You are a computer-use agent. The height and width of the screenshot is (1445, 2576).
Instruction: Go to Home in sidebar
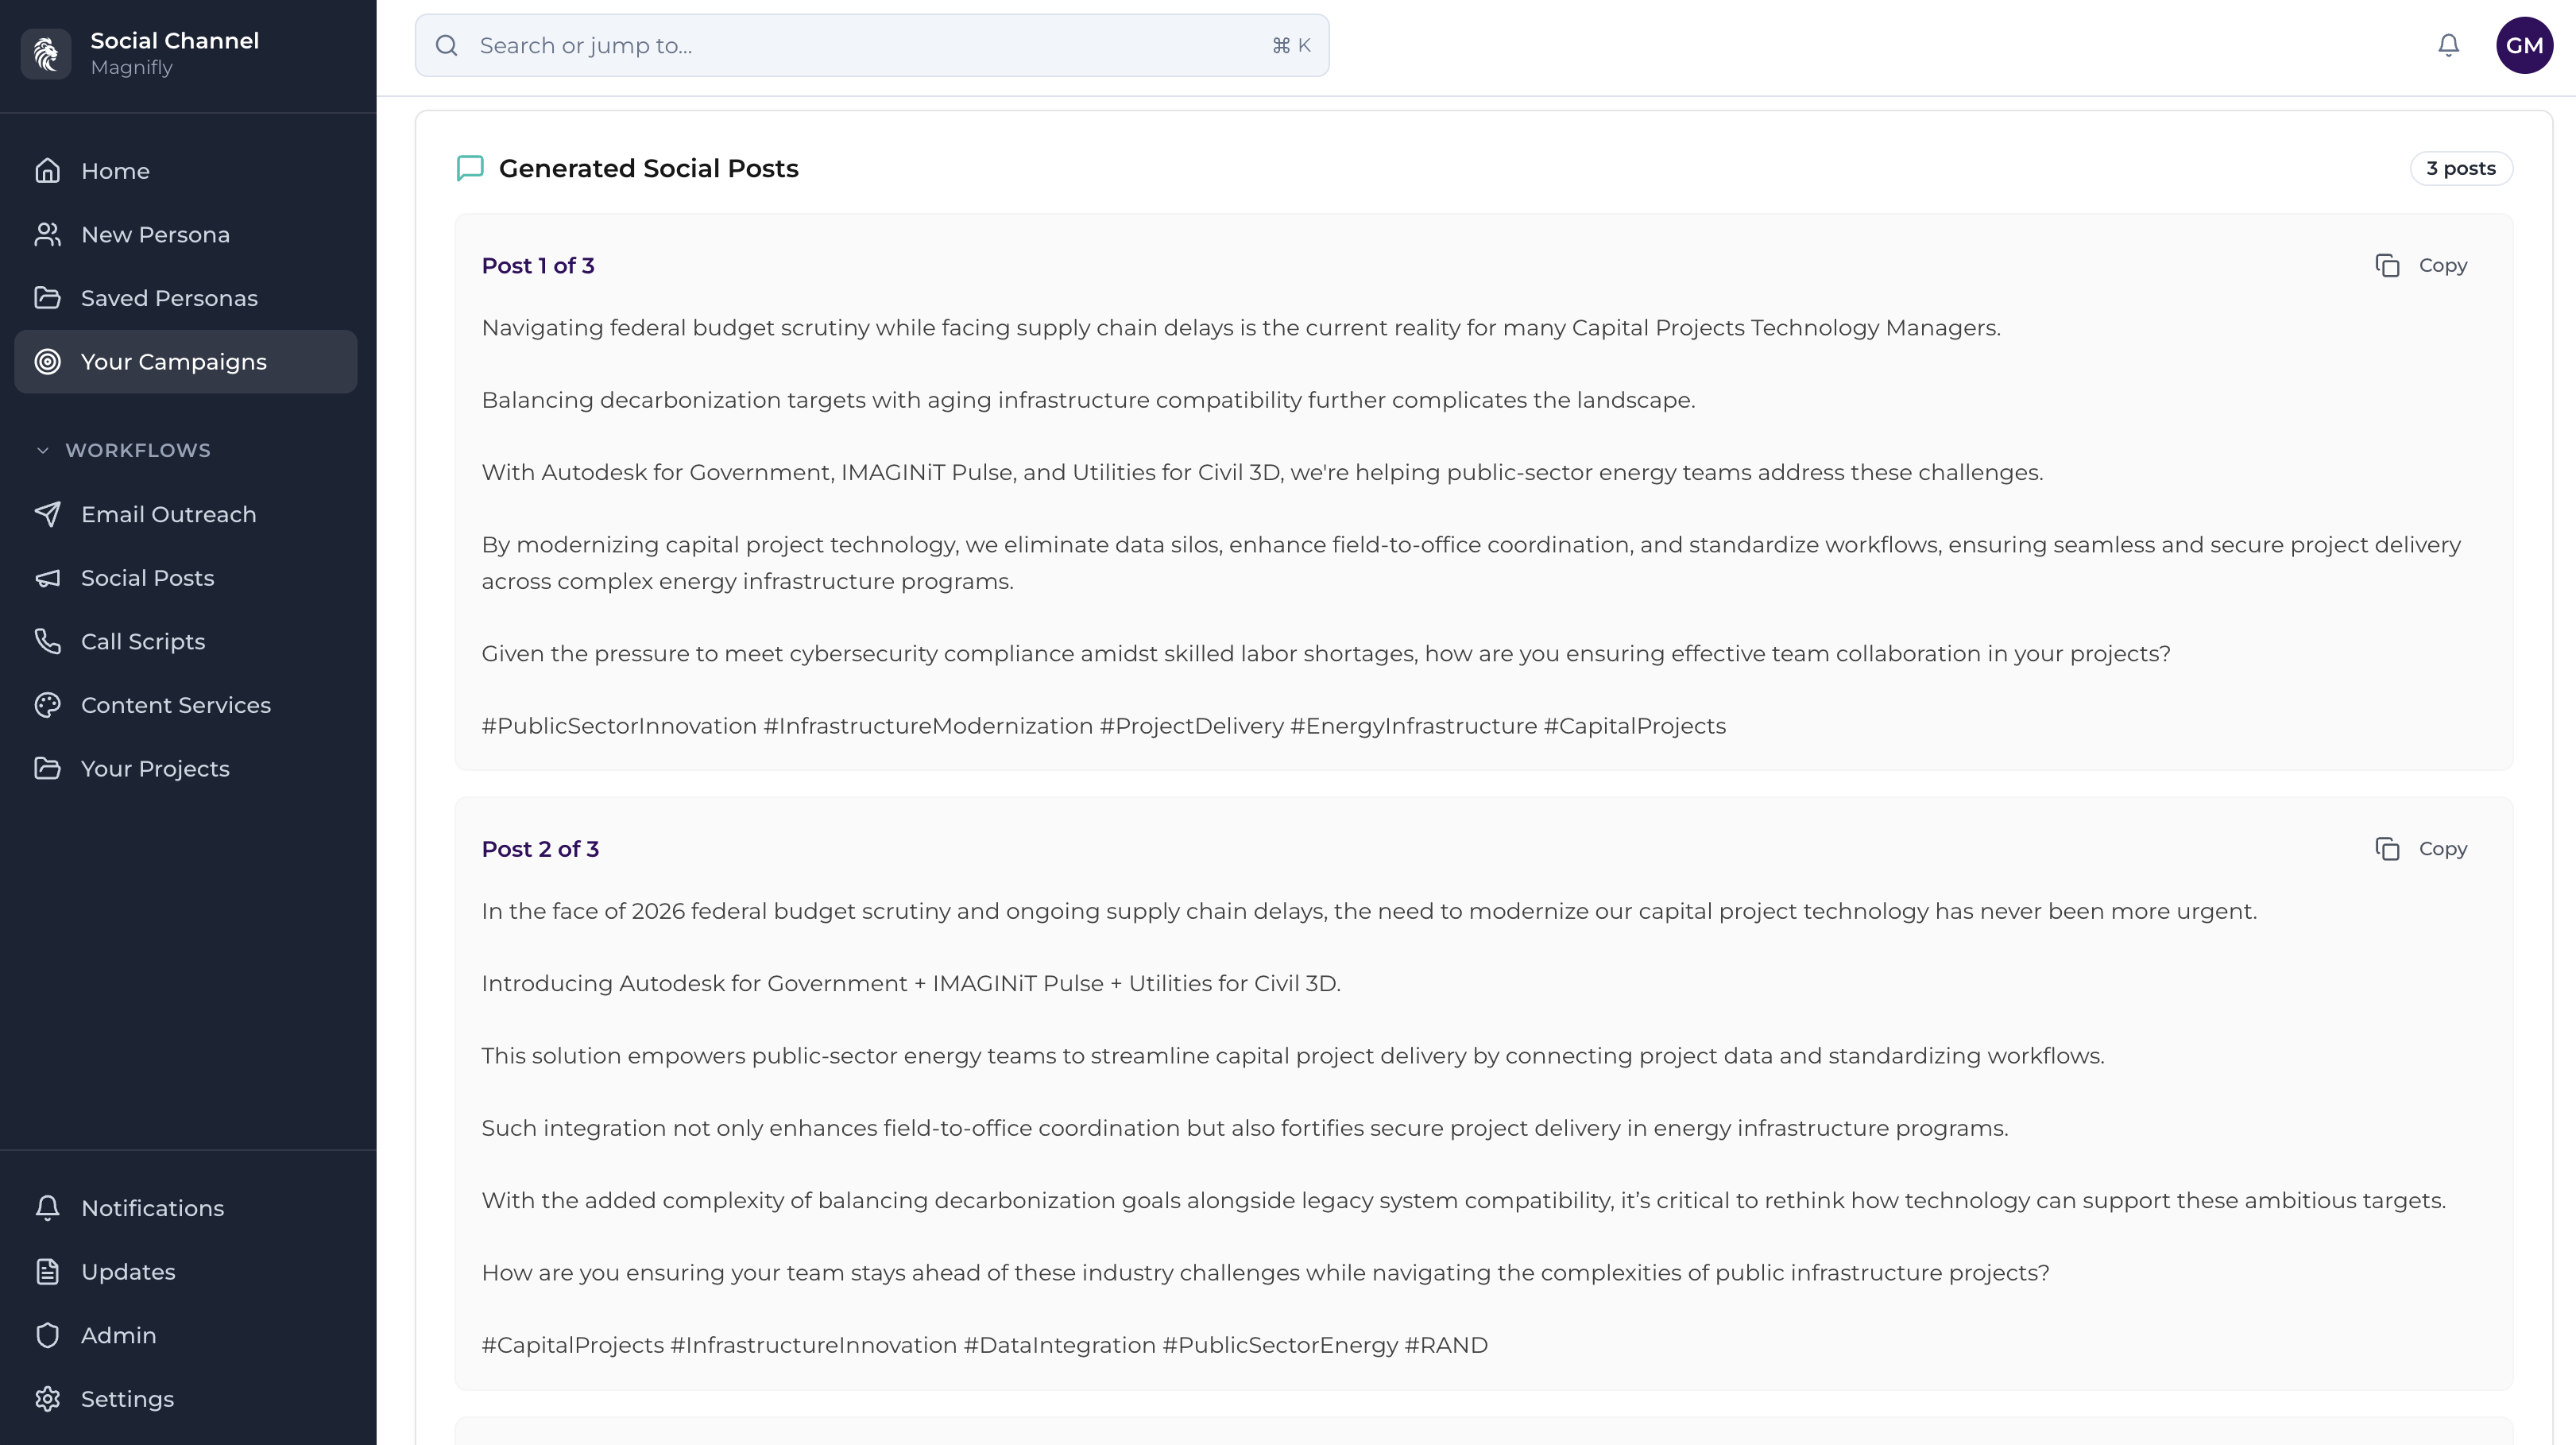tap(115, 171)
